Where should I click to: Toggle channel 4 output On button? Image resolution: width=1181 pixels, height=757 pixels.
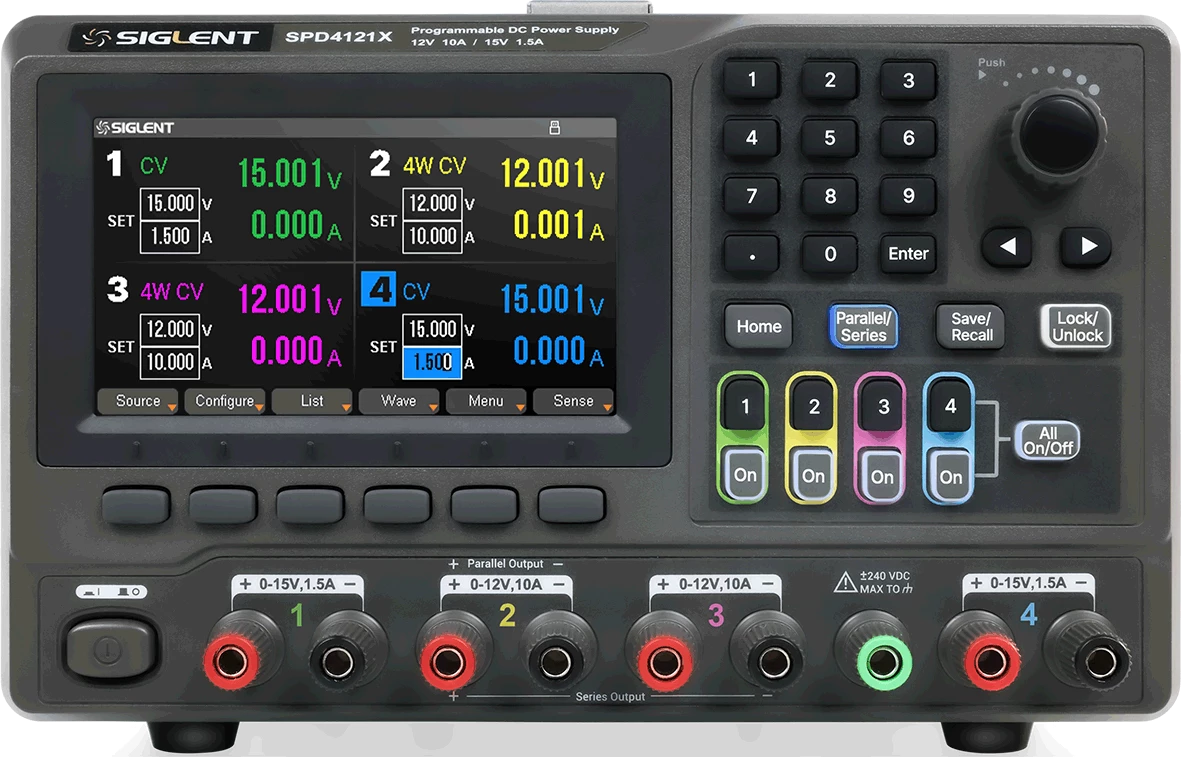point(951,477)
